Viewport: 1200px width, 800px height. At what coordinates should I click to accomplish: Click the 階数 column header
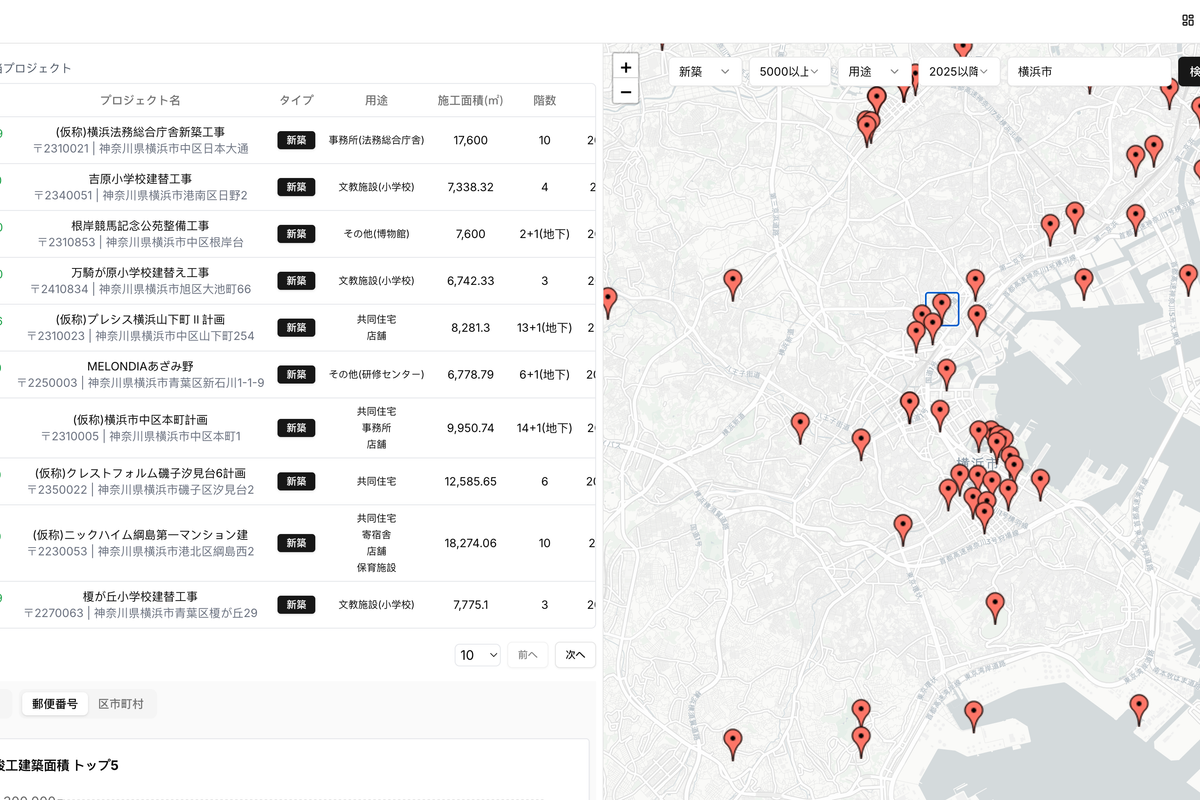click(544, 100)
